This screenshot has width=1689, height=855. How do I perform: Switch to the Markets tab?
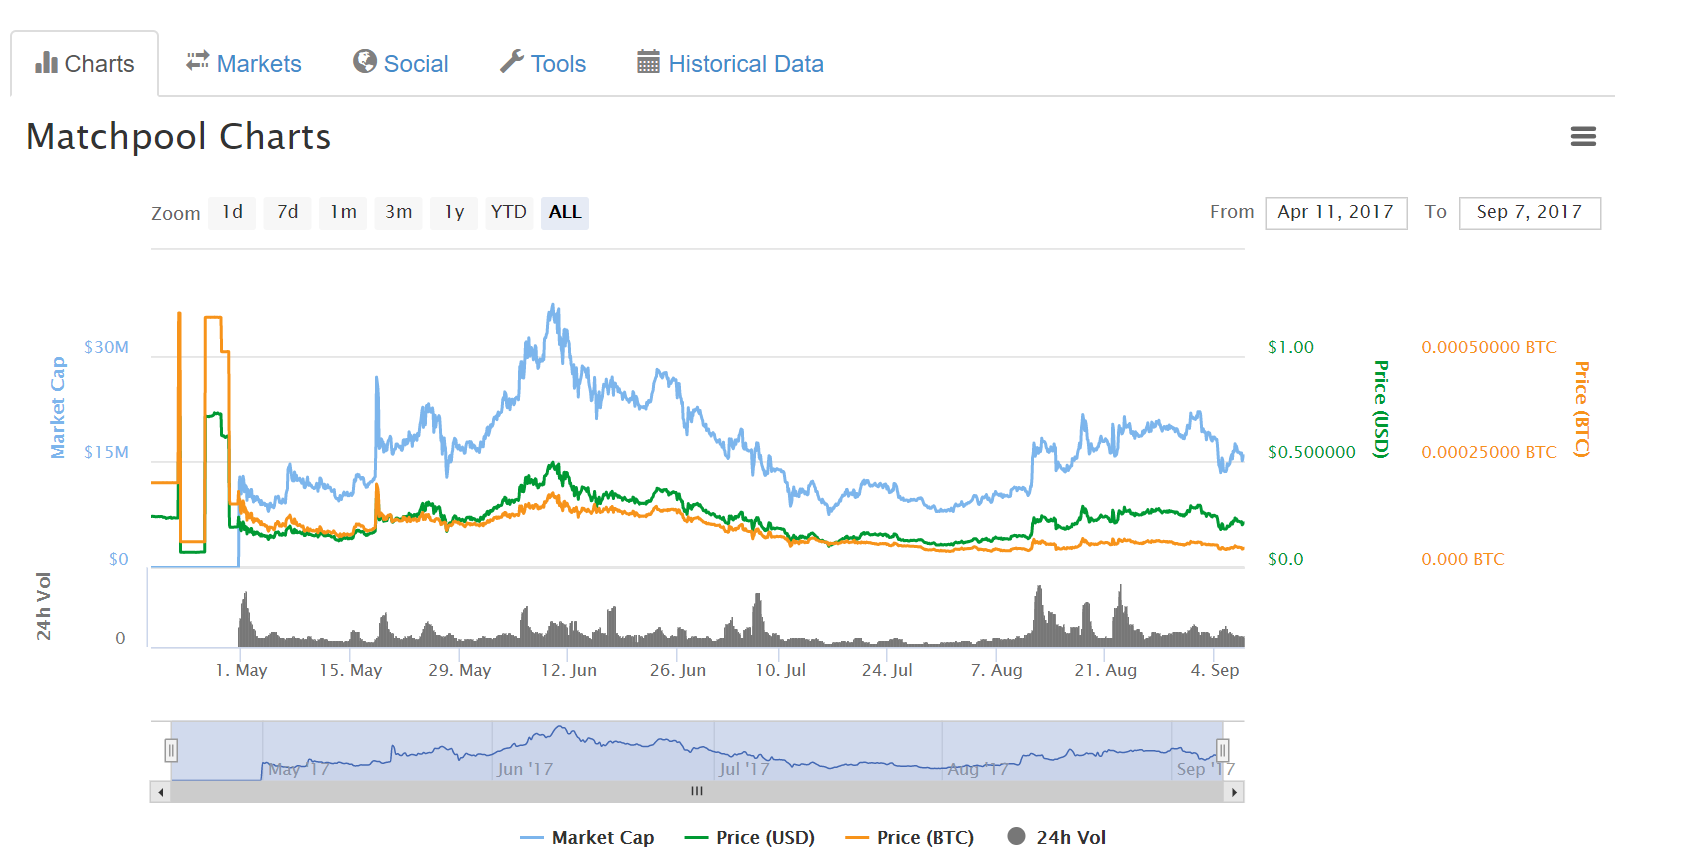[x=258, y=64]
